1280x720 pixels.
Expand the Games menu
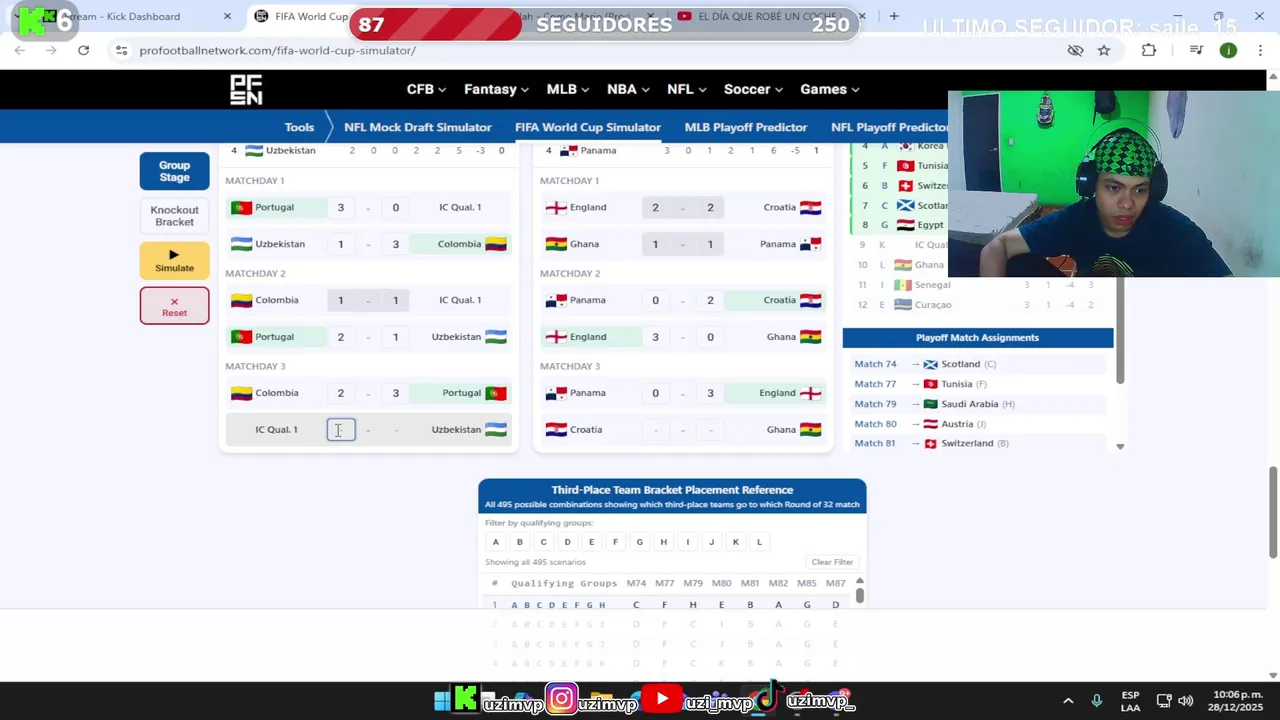(x=830, y=89)
